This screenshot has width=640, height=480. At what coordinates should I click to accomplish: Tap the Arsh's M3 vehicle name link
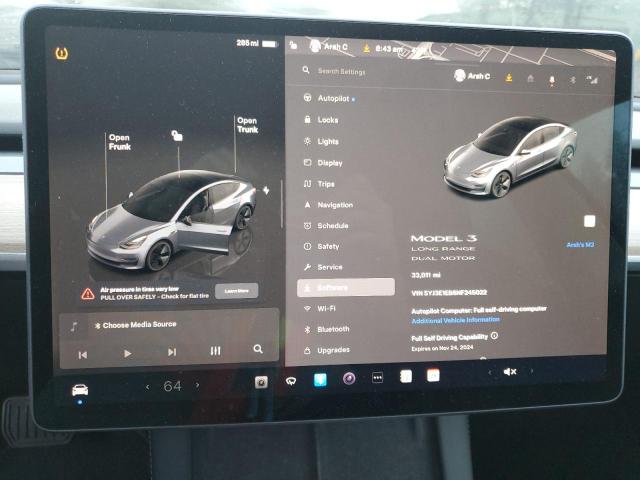[x=580, y=245]
